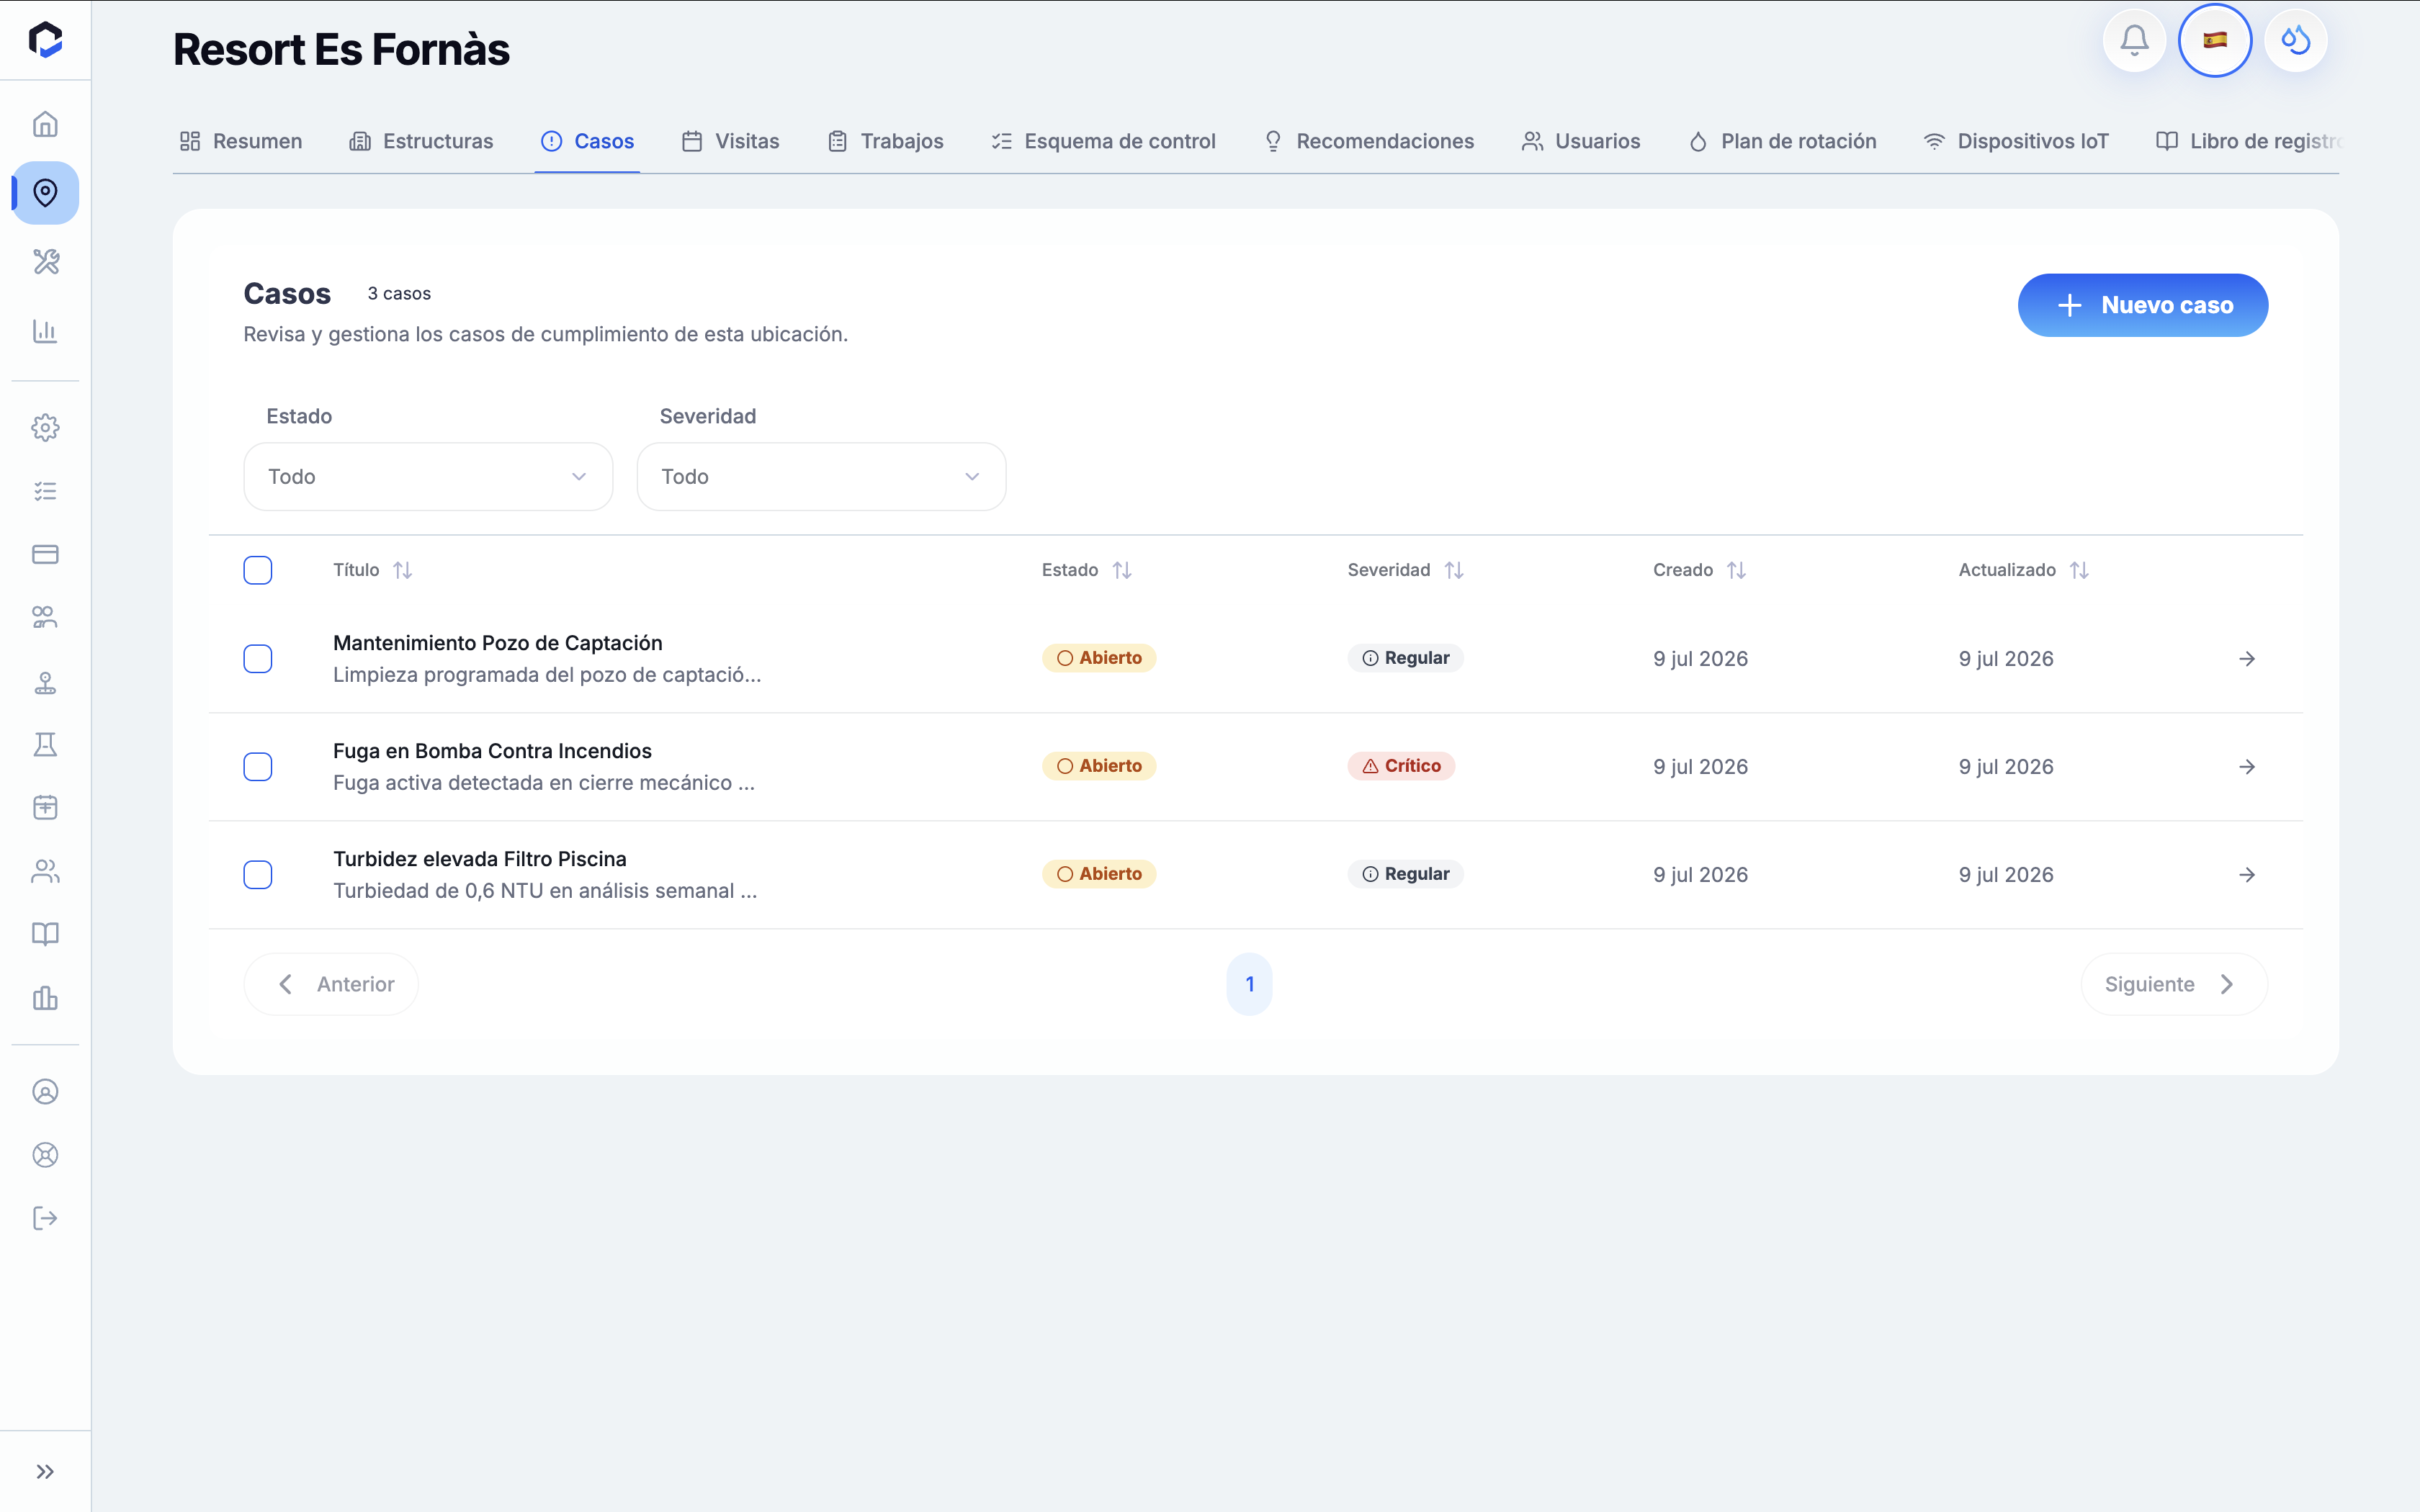This screenshot has width=2420, height=1512.
Task: Open the stamp sidebar icon
Action: click(x=45, y=682)
